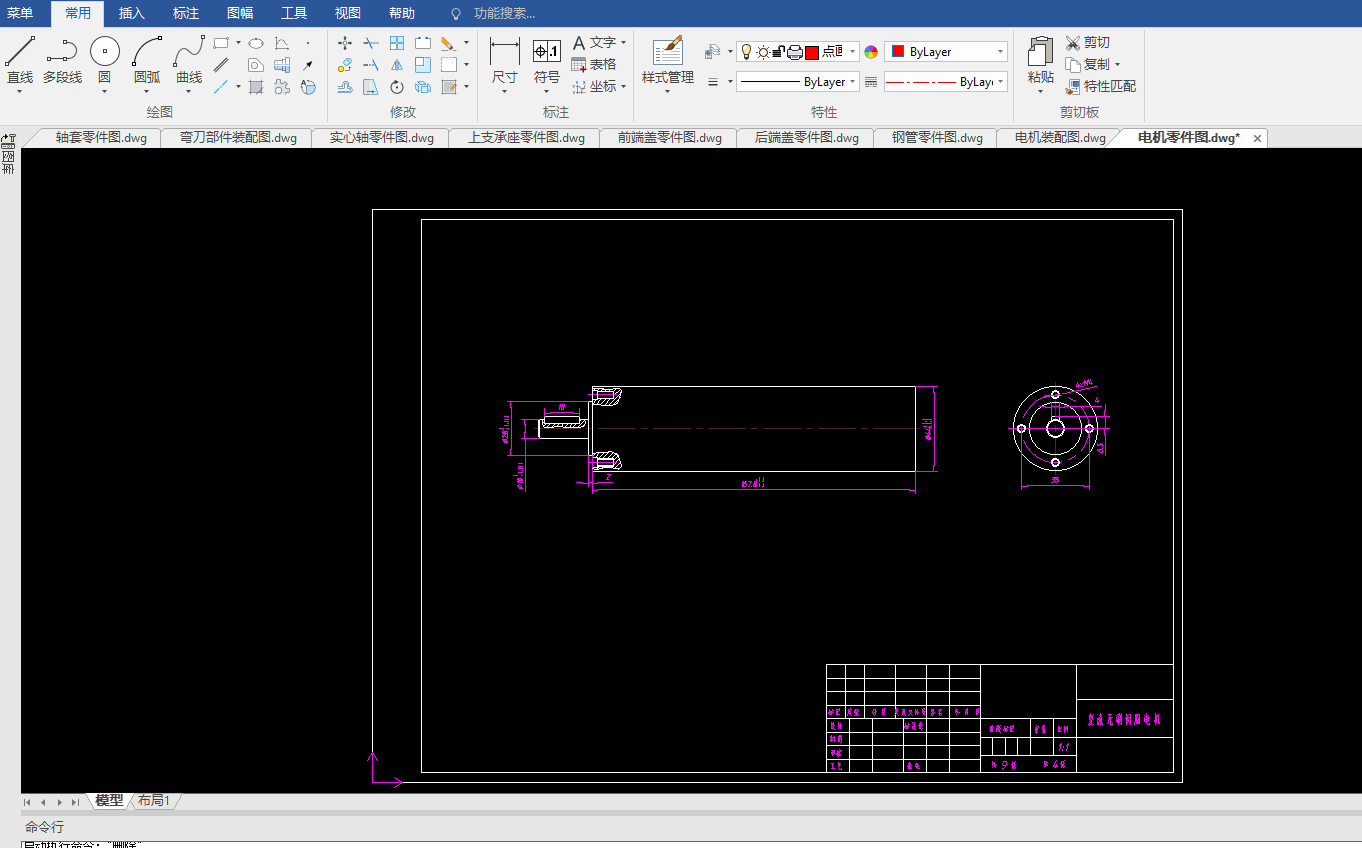This screenshot has width=1362, height=848.
Task: Toggle the layer lightbulb on/off icon
Action: (x=746, y=52)
